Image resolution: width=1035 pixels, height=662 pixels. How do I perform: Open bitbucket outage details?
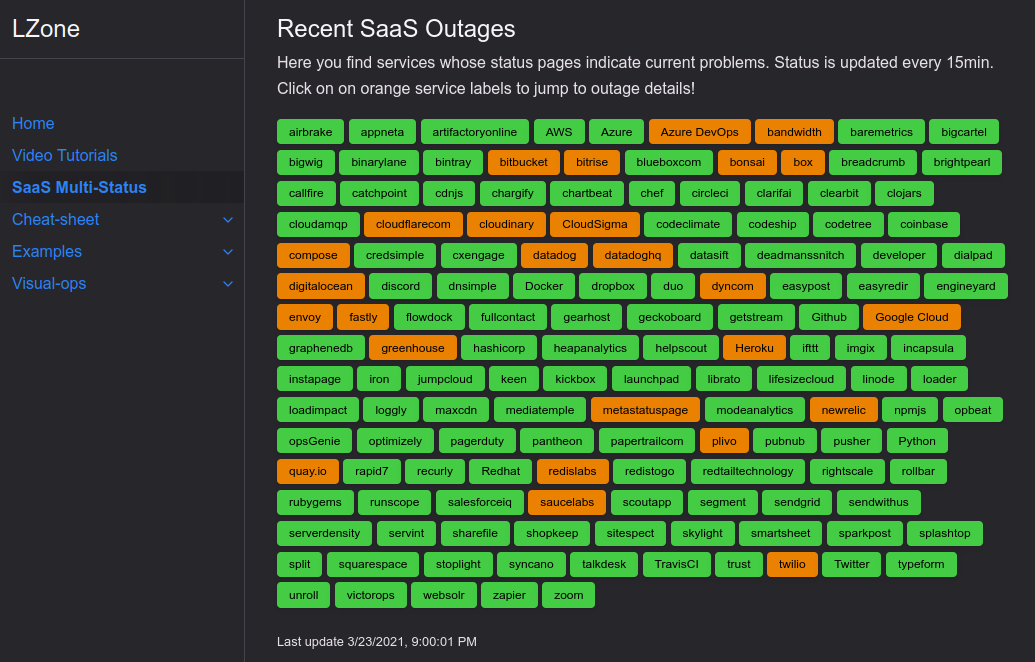[x=523, y=162]
